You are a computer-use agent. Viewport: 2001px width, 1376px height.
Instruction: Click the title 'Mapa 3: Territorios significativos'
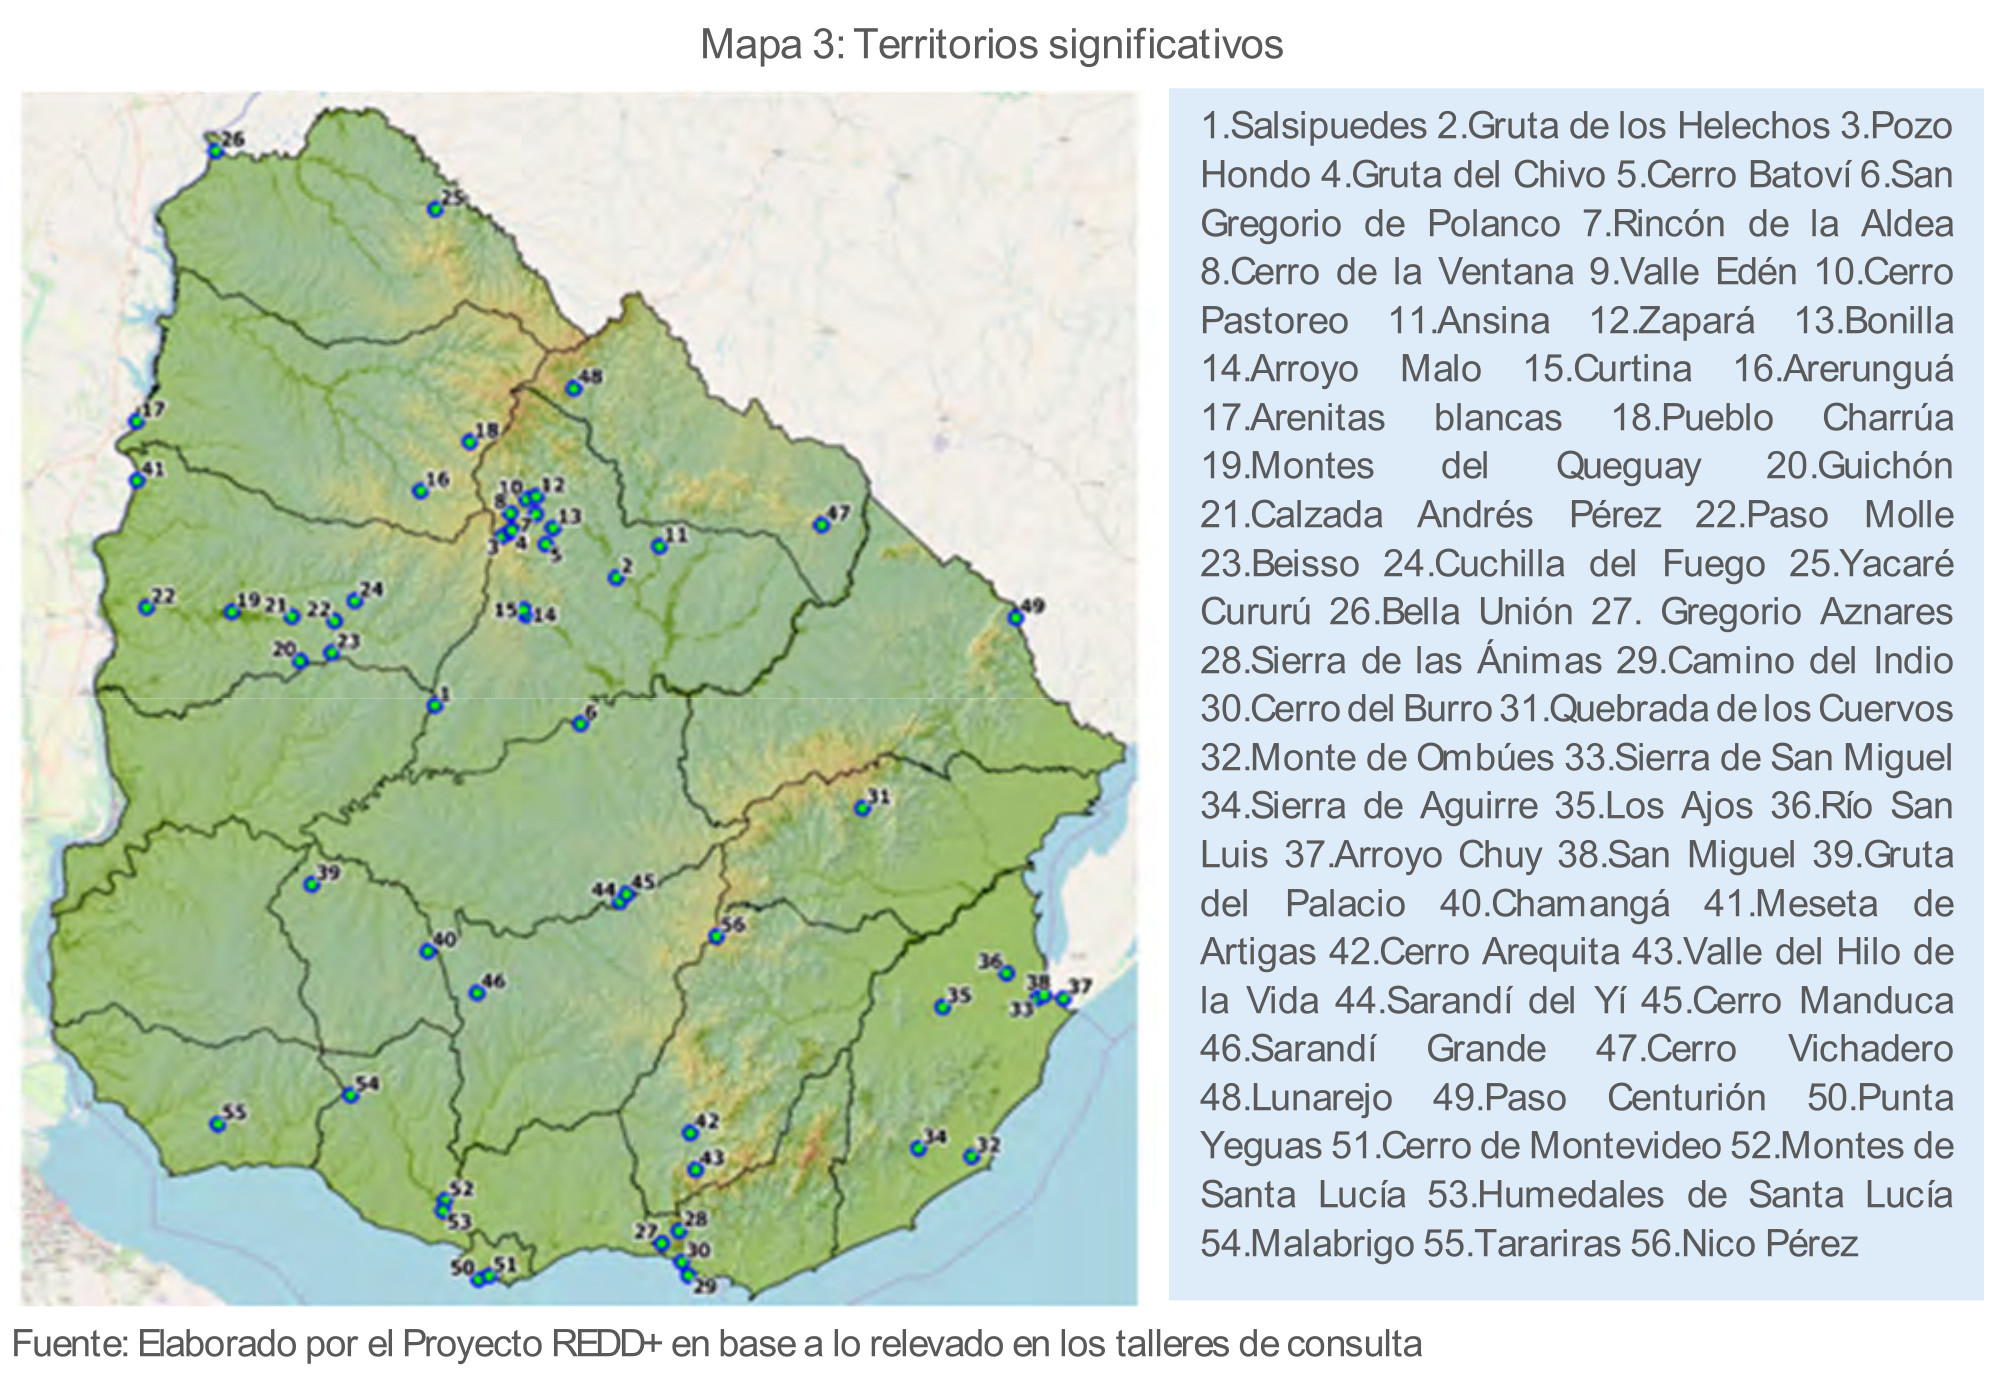(x=992, y=45)
